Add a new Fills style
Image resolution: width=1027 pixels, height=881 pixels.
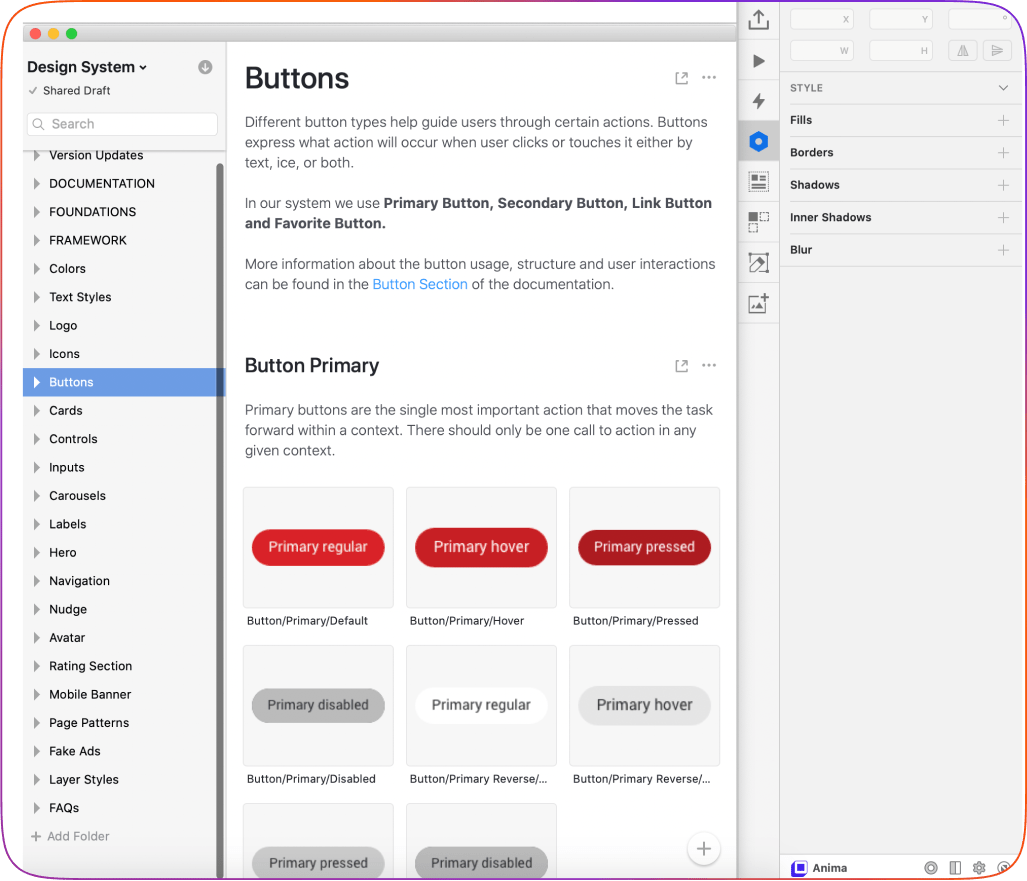(1003, 120)
